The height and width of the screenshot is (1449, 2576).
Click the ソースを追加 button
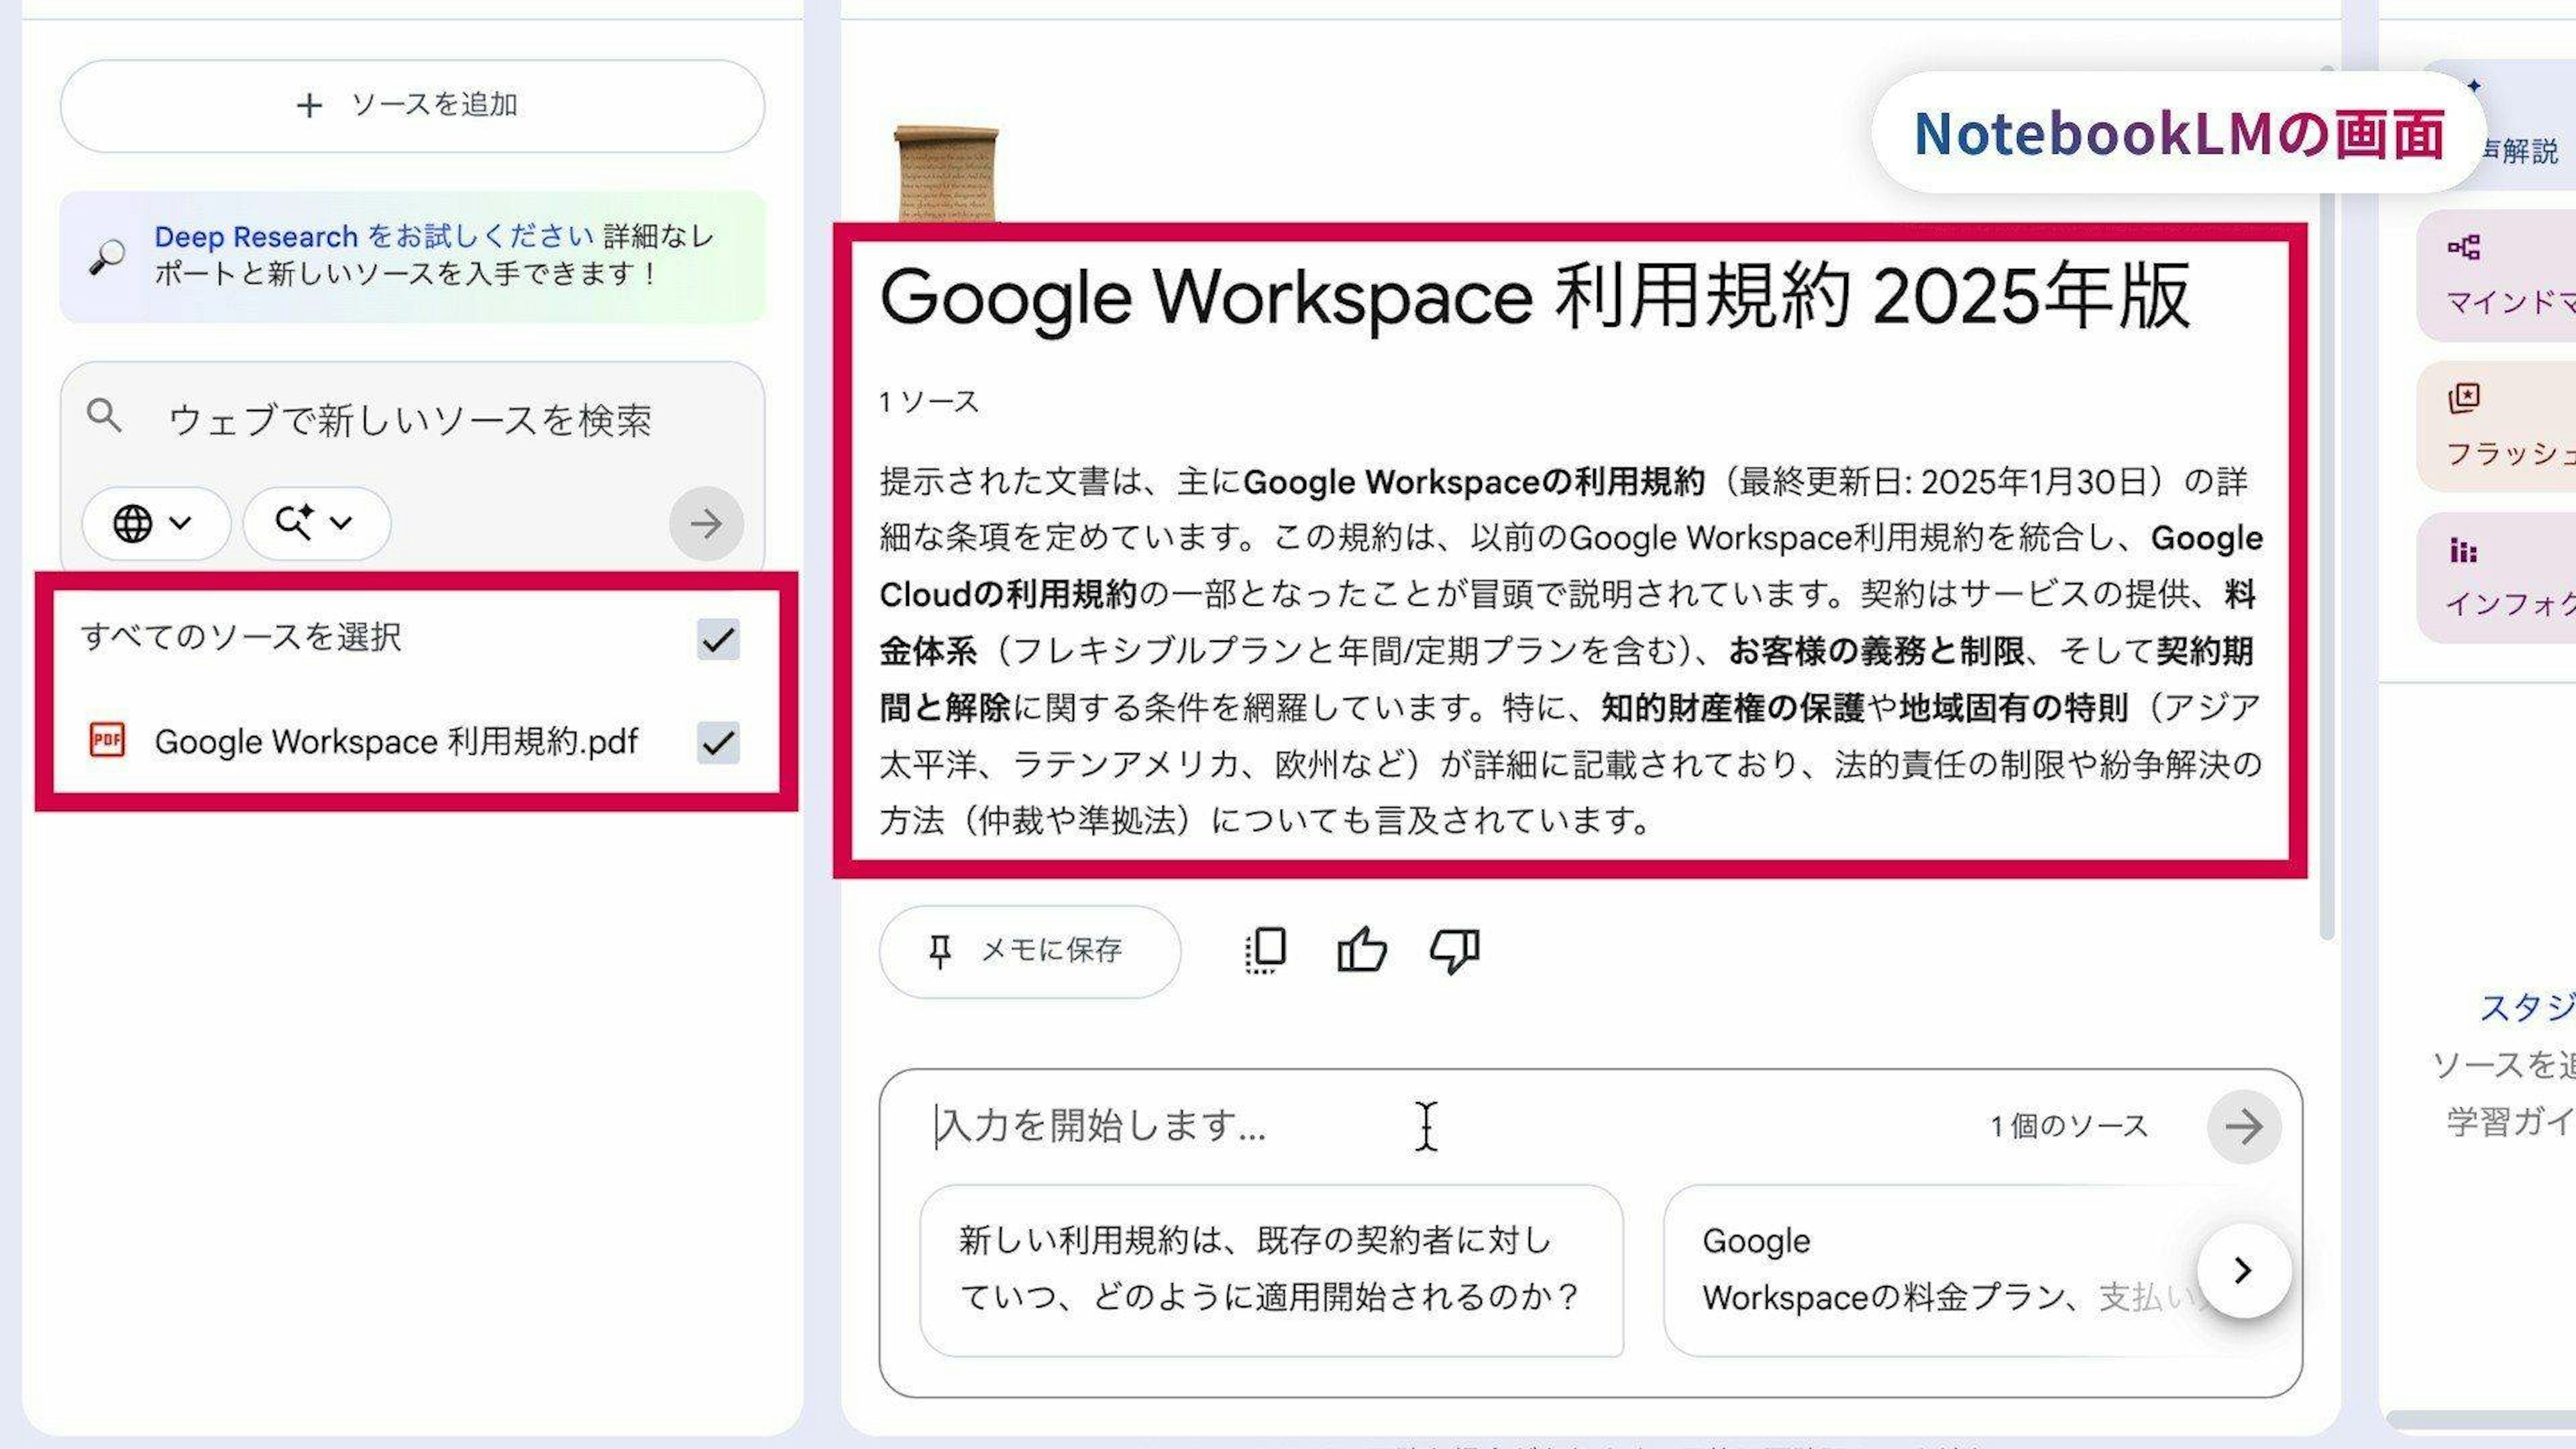tap(412, 106)
